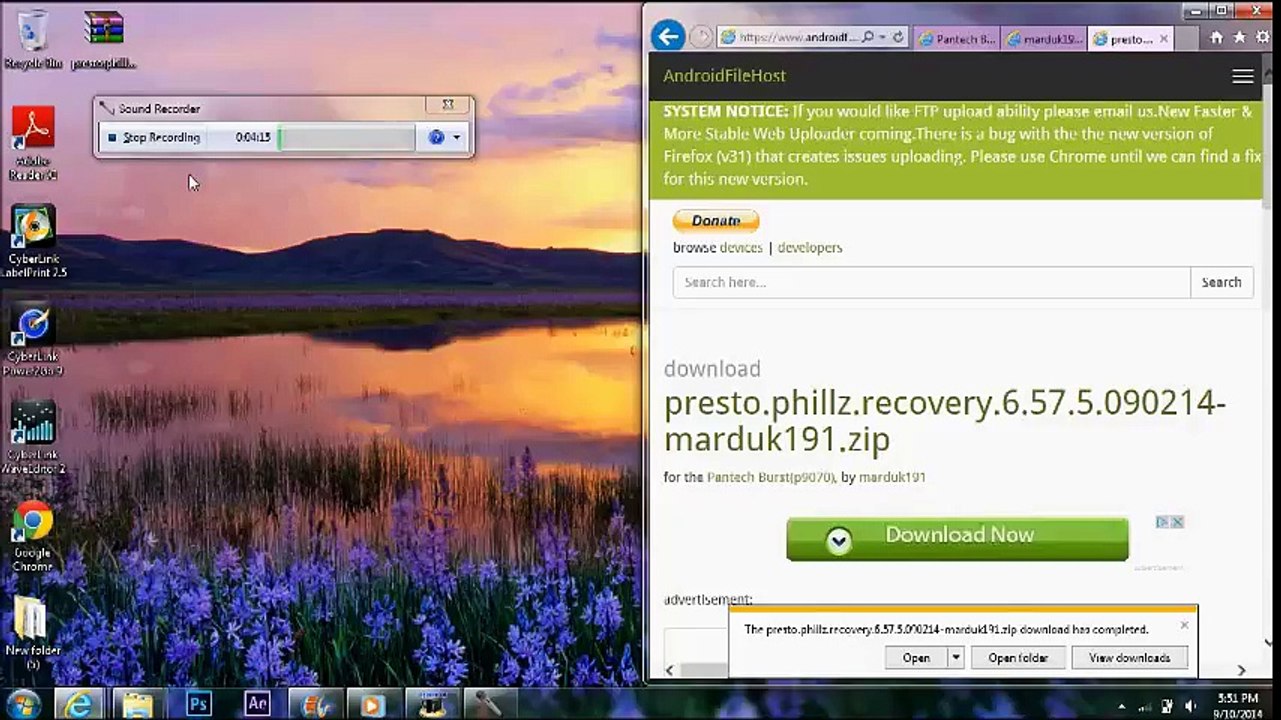Go back in Internet Explorer
The width and height of the screenshot is (1281, 720).
[x=668, y=37]
